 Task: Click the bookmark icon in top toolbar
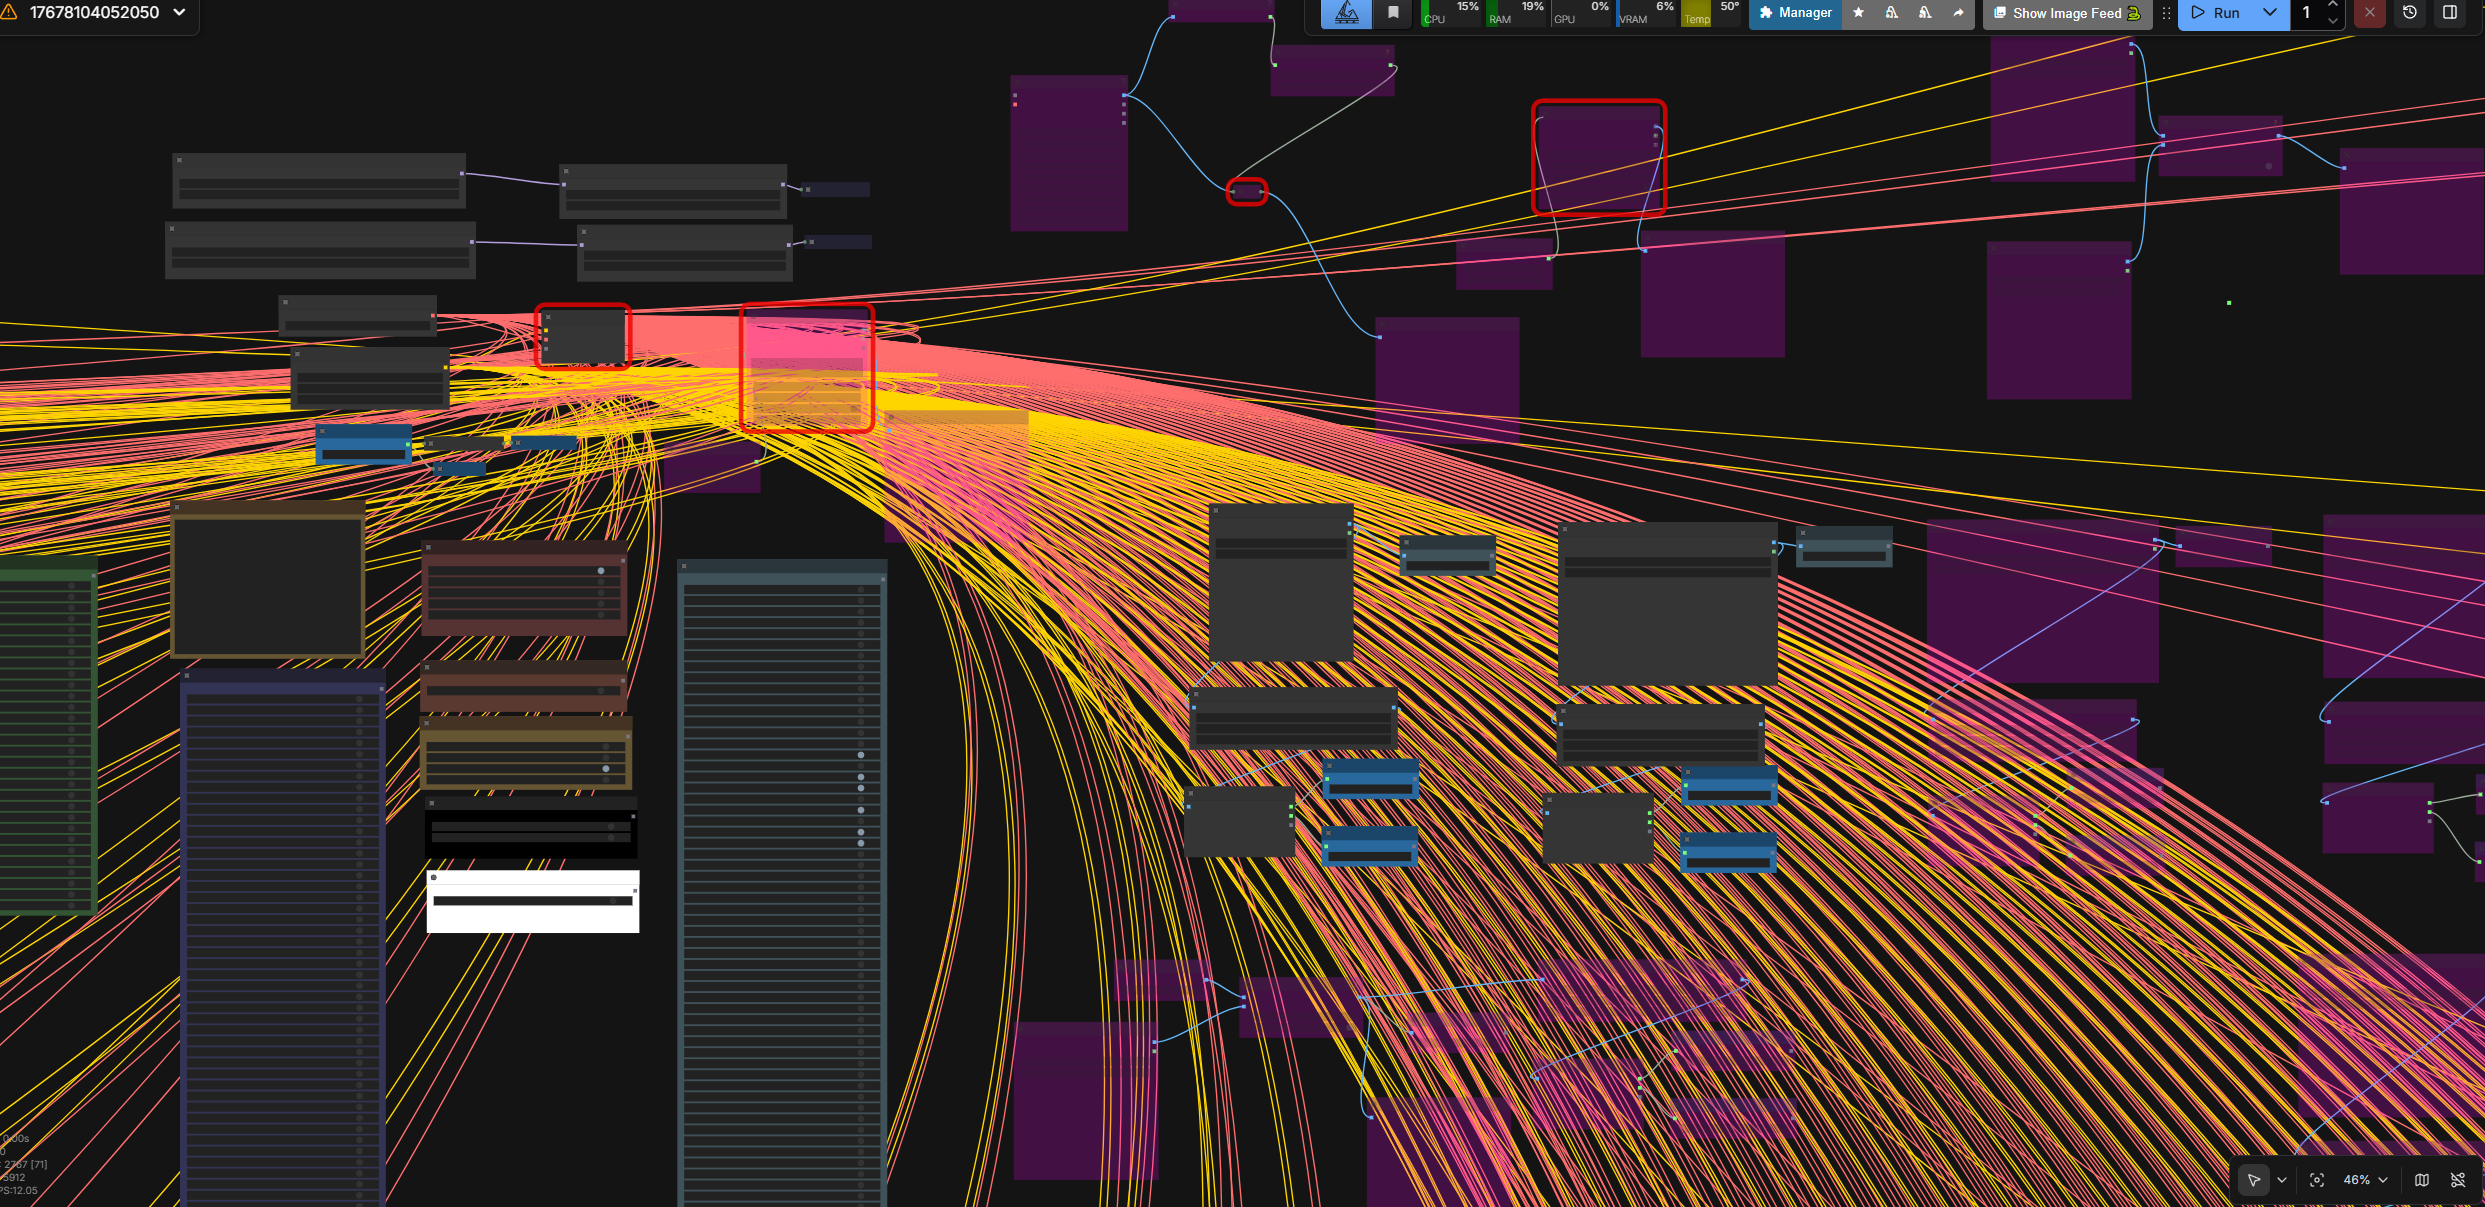tap(1393, 13)
